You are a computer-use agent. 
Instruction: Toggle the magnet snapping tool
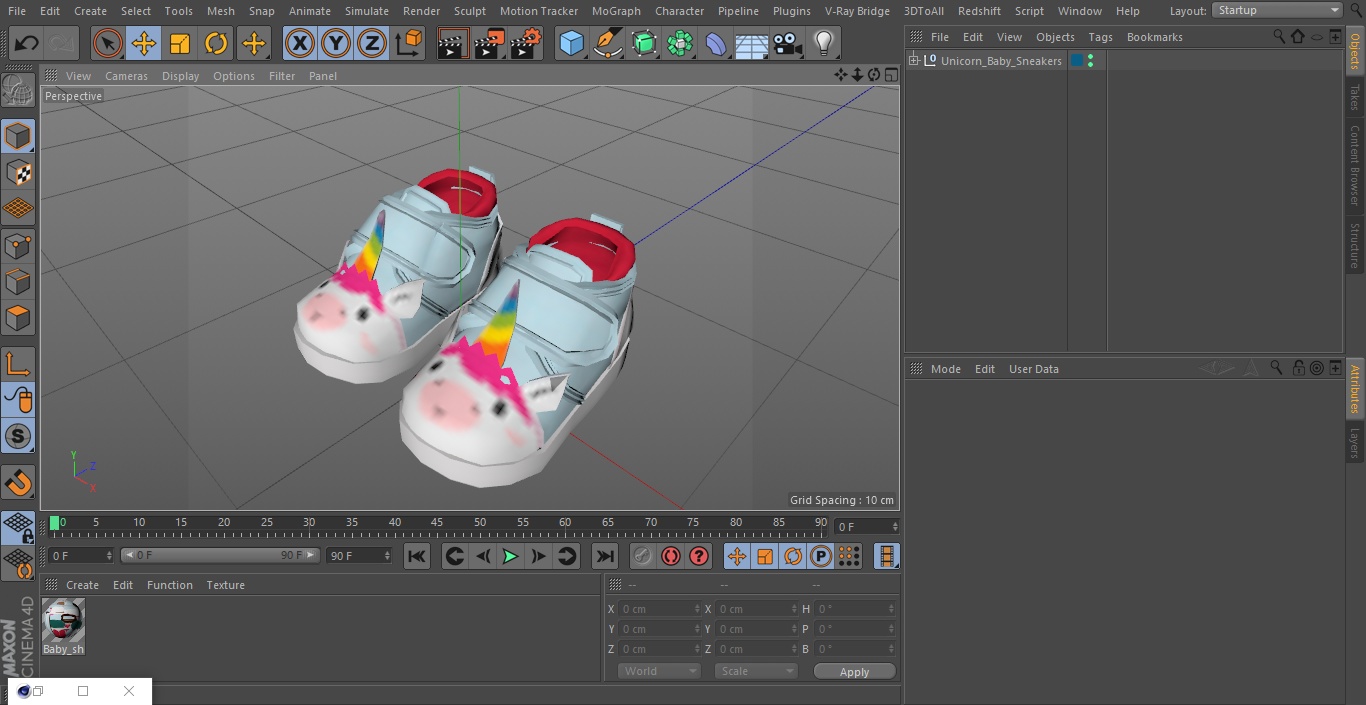click(18, 483)
